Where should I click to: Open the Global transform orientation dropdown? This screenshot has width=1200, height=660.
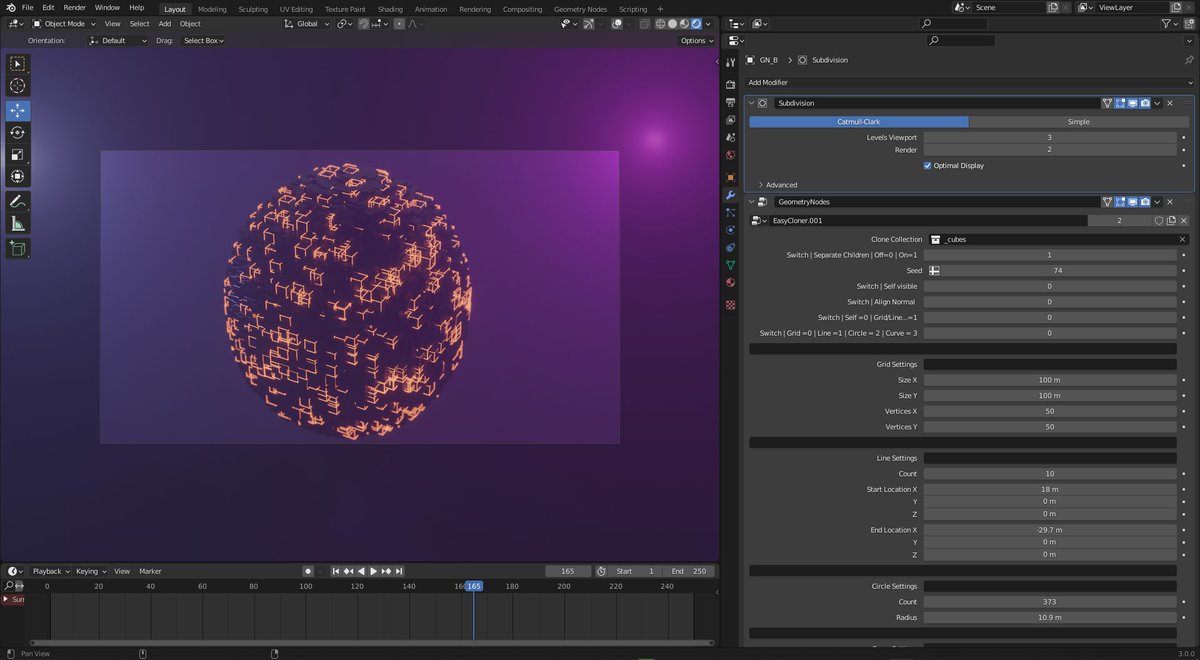pos(307,23)
